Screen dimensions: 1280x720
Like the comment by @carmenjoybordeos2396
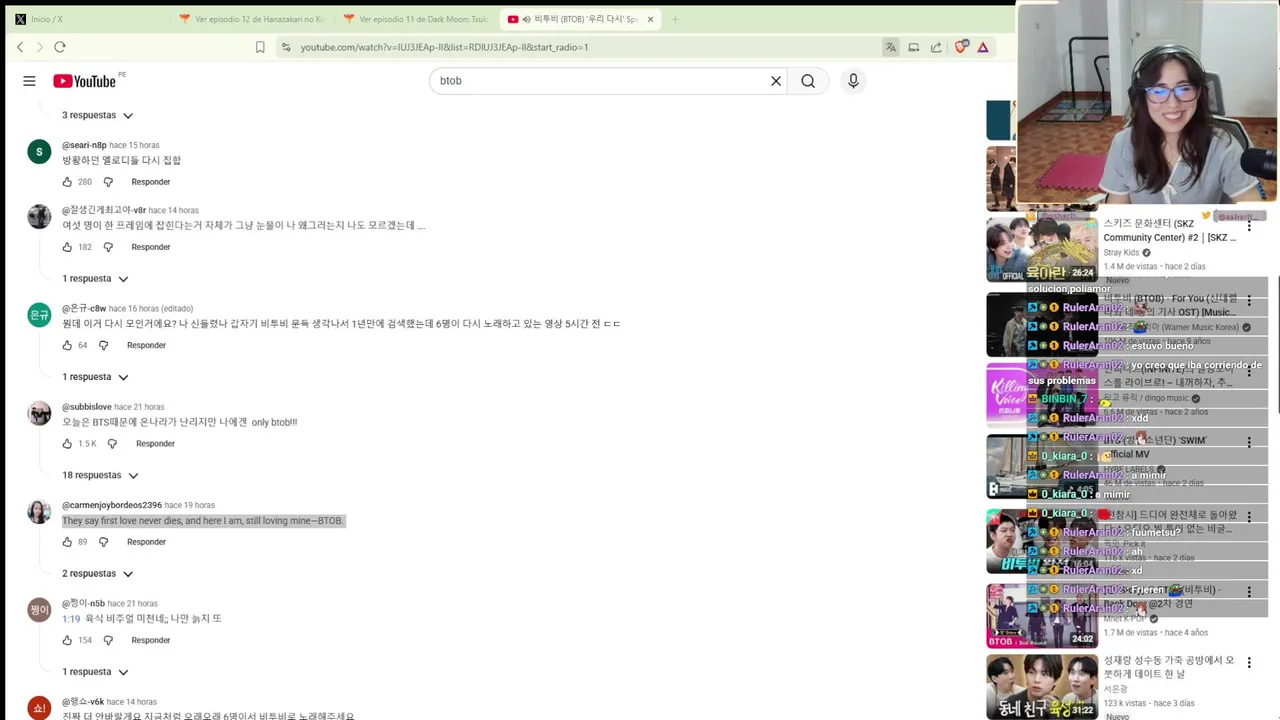coord(67,542)
